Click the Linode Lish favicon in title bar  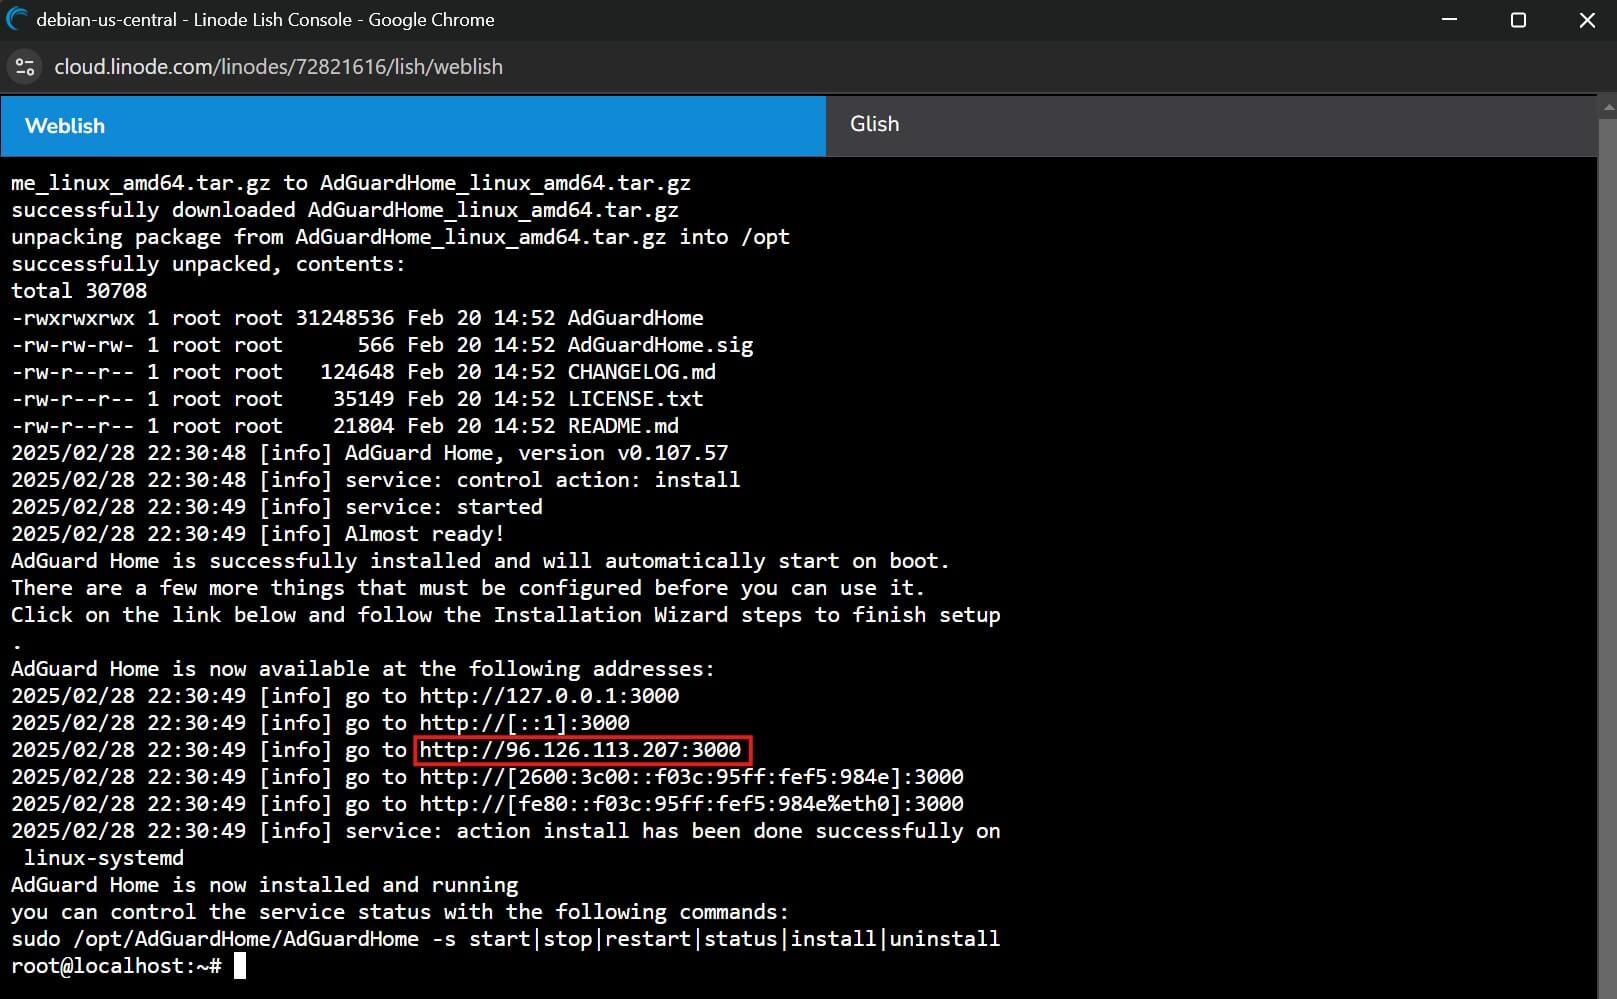pyautogui.click(x=16, y=19)
